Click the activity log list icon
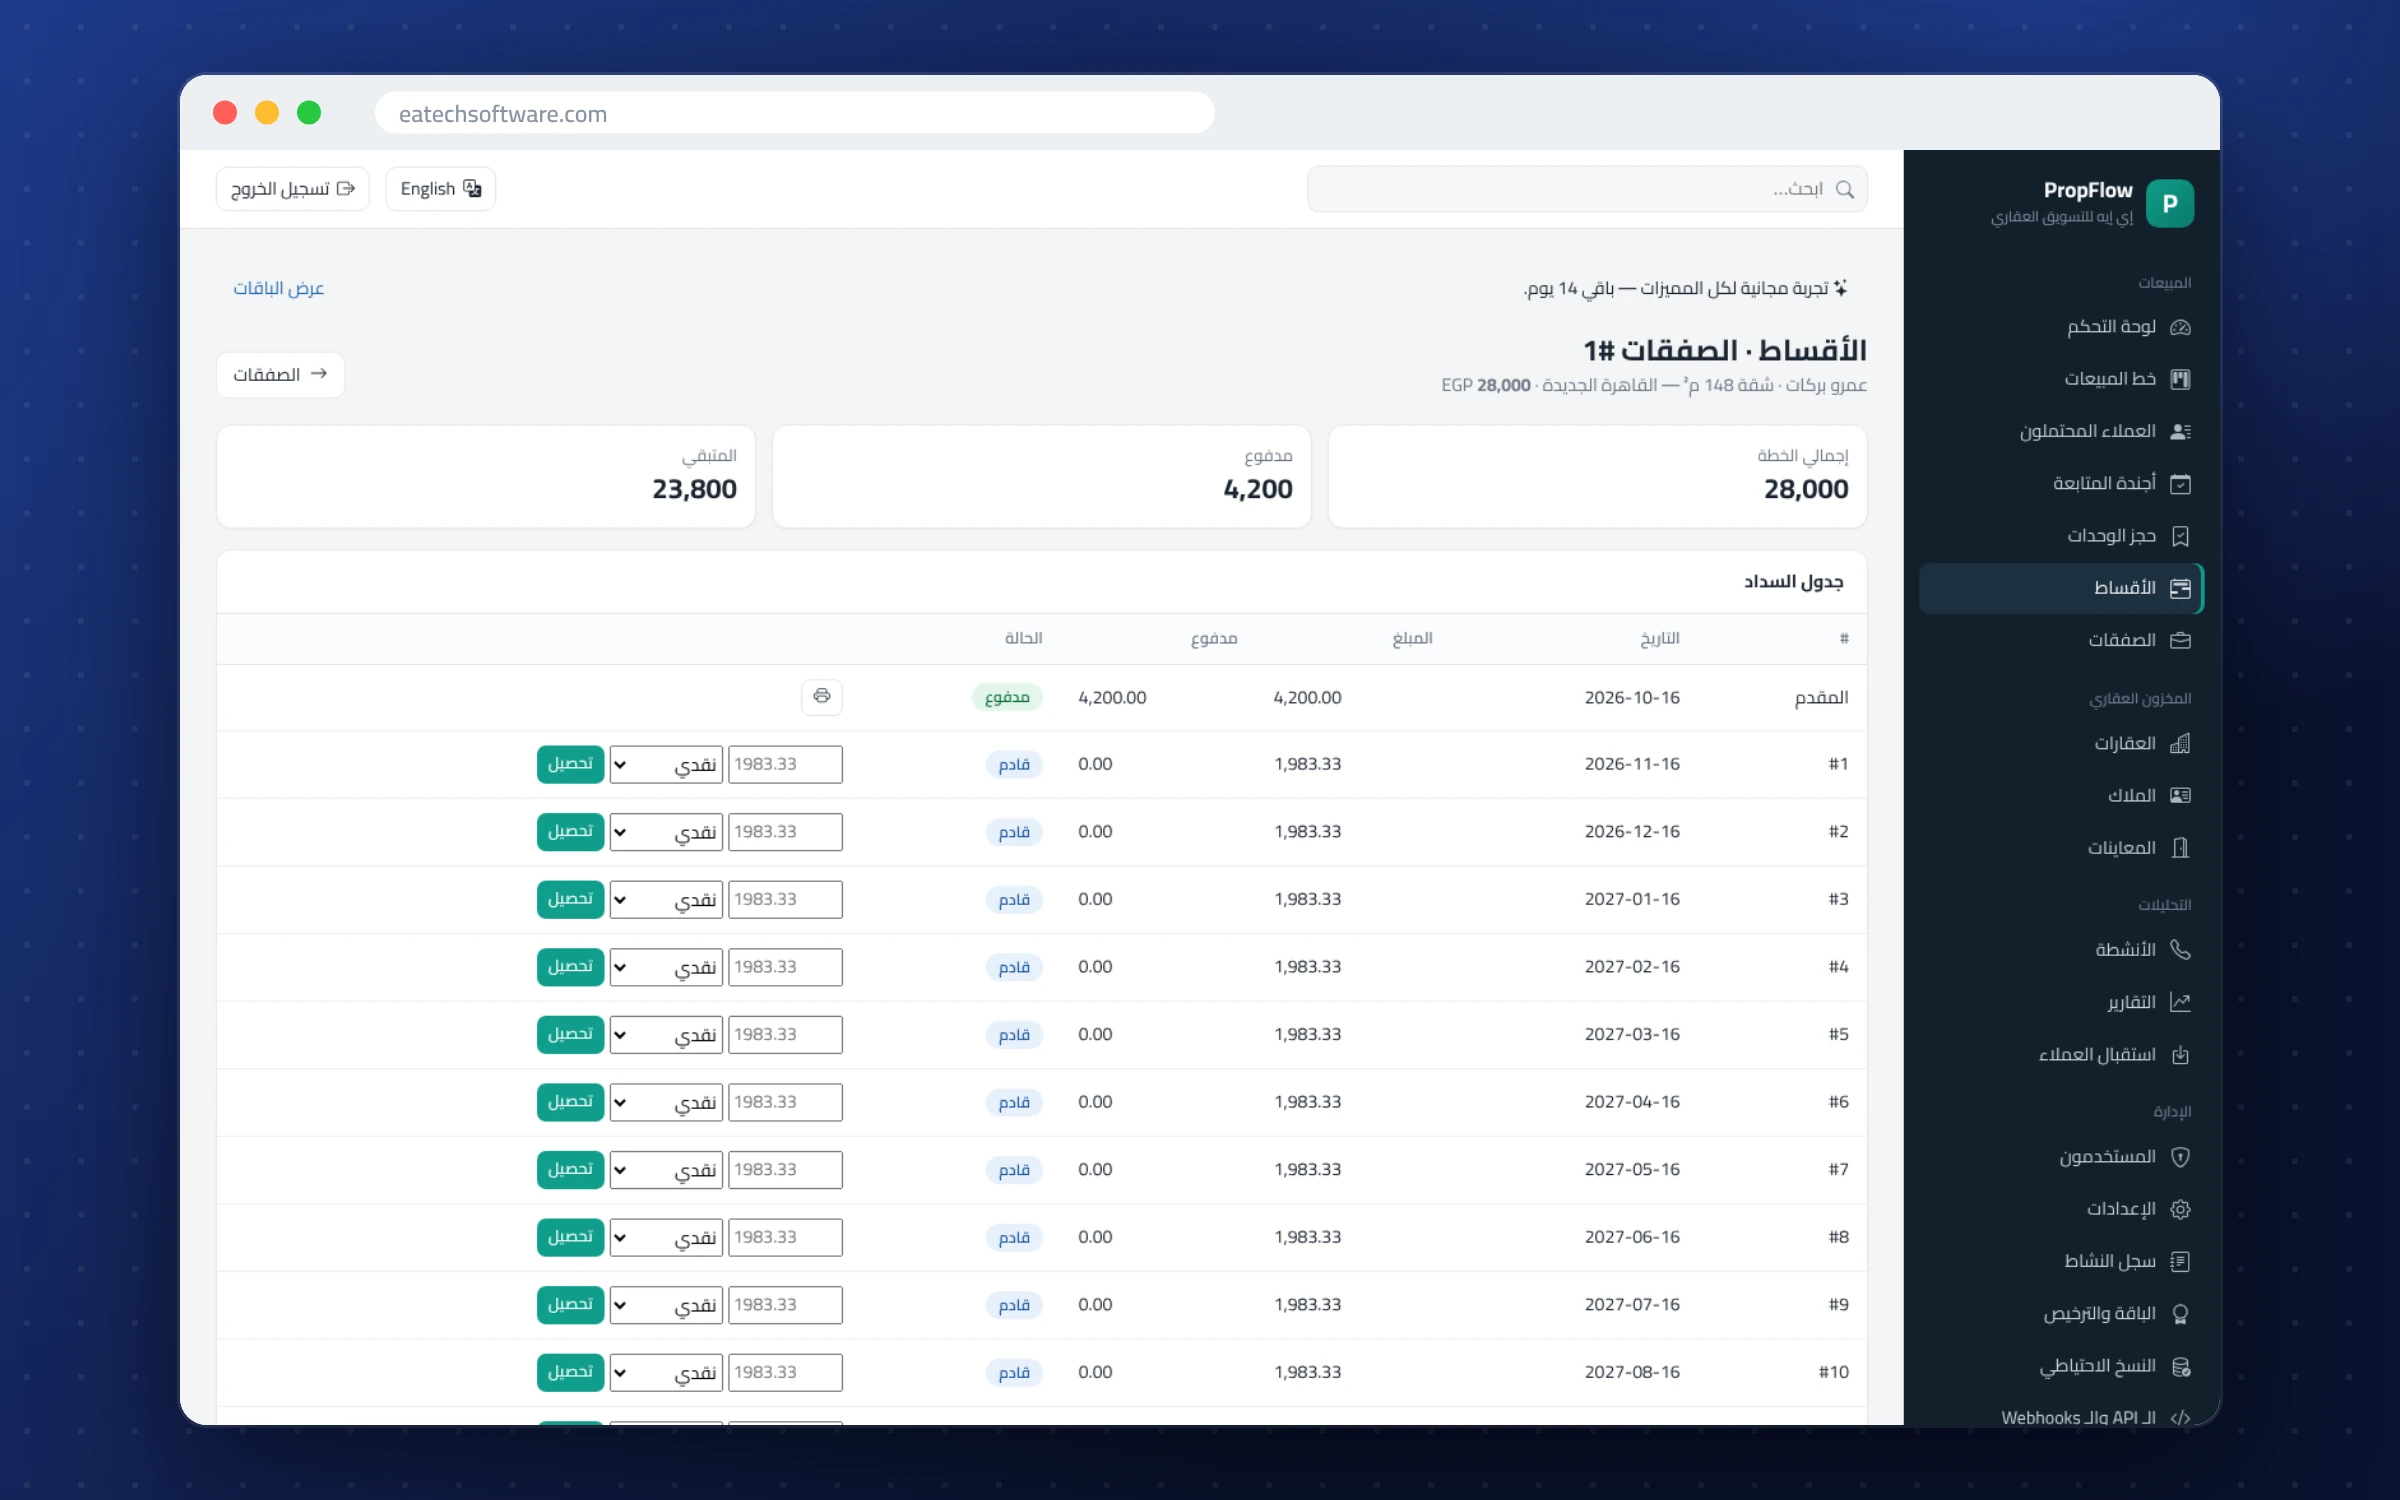This screenshot has width=2400, height=1500. click(x=2180, y=1262)
